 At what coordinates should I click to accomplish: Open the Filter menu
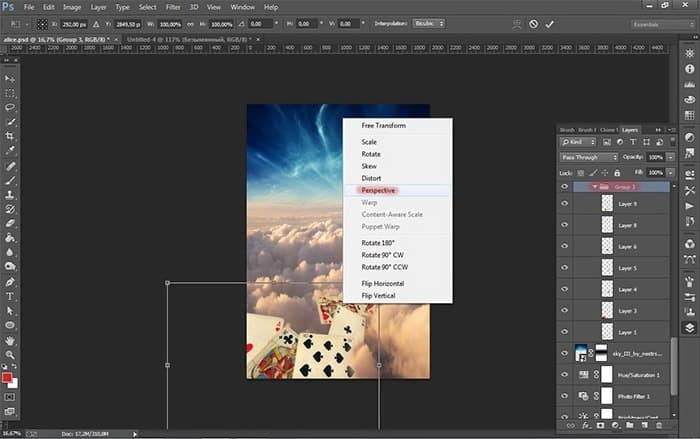tap(173, 7)
